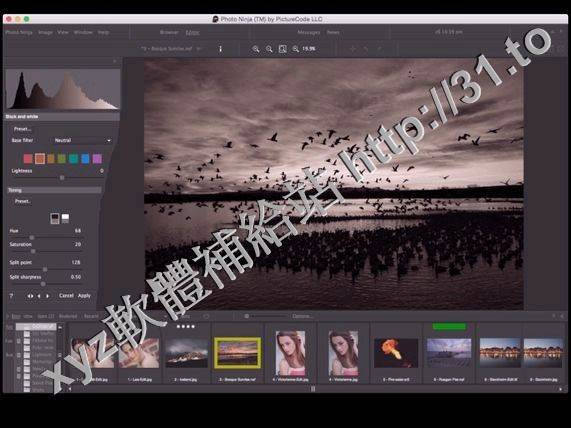Select the 8 - Stockholm.jpg thumbnail
571x428 pixels.
(x=543, y=354)
